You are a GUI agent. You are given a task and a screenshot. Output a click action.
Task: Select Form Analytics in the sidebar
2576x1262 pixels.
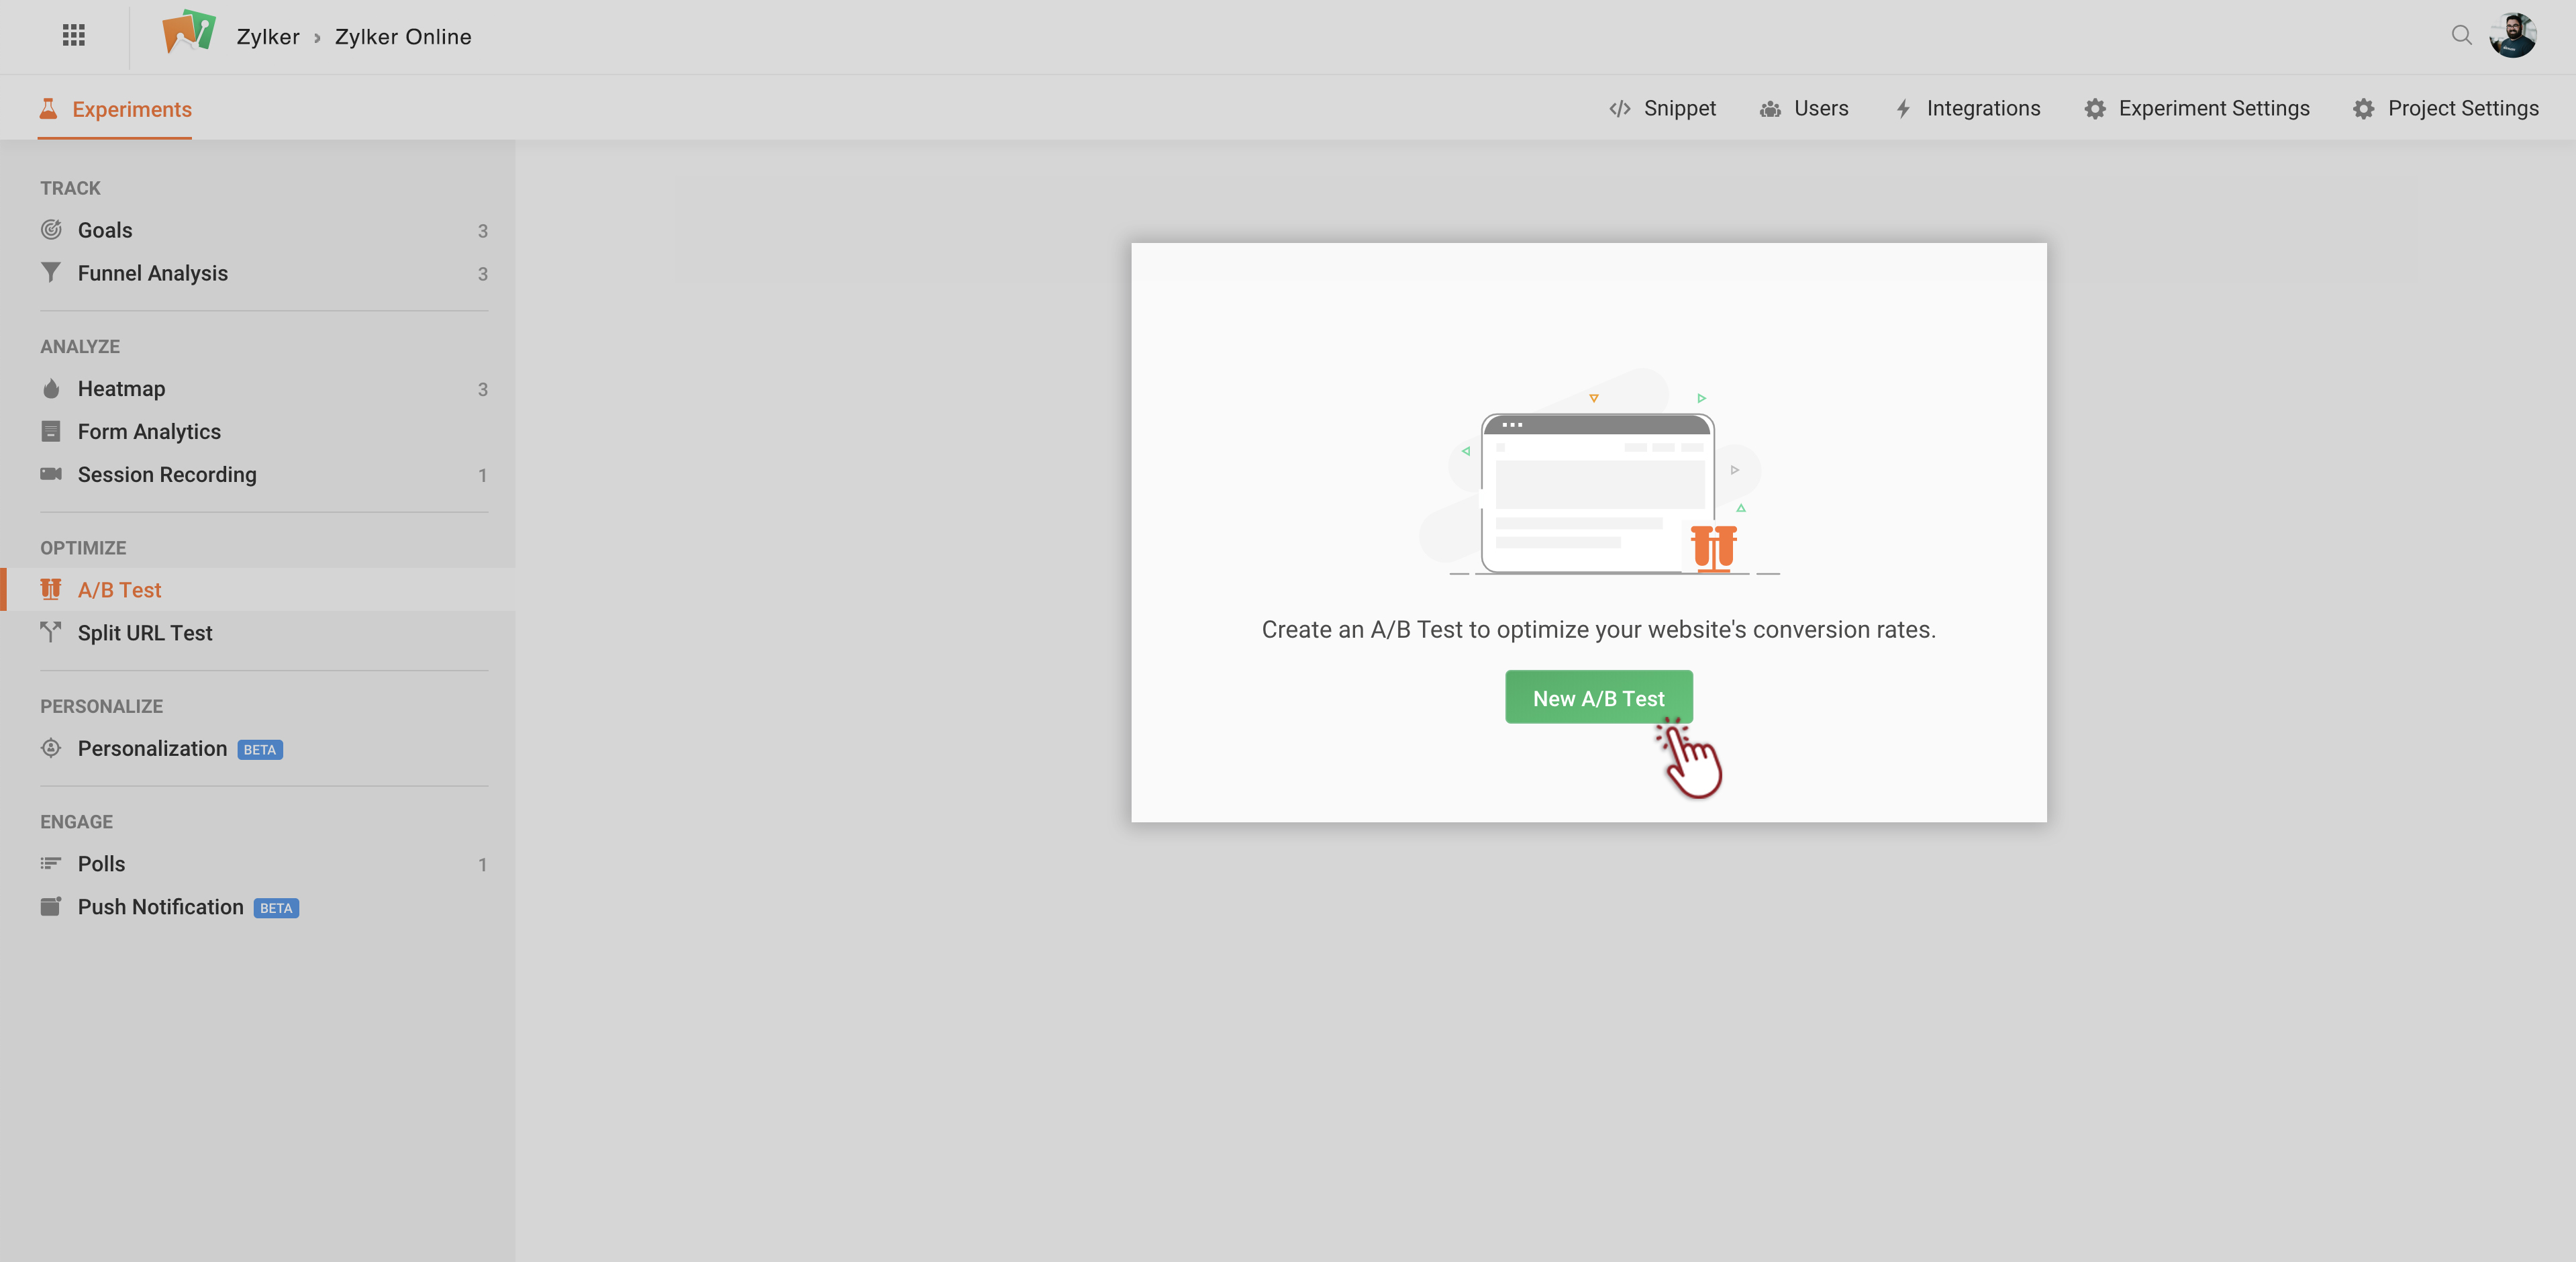[x=149, y=432]
